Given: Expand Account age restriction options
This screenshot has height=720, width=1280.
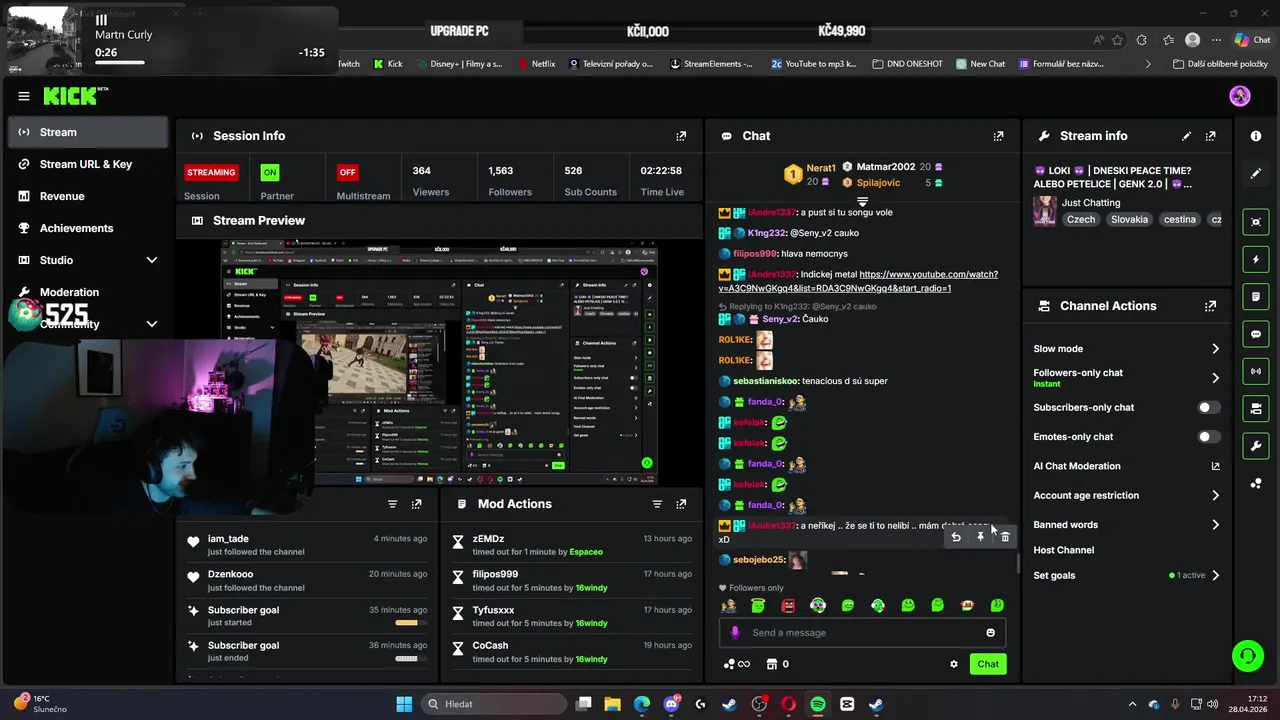Looking at the screenshot, I should (1215, 495).
